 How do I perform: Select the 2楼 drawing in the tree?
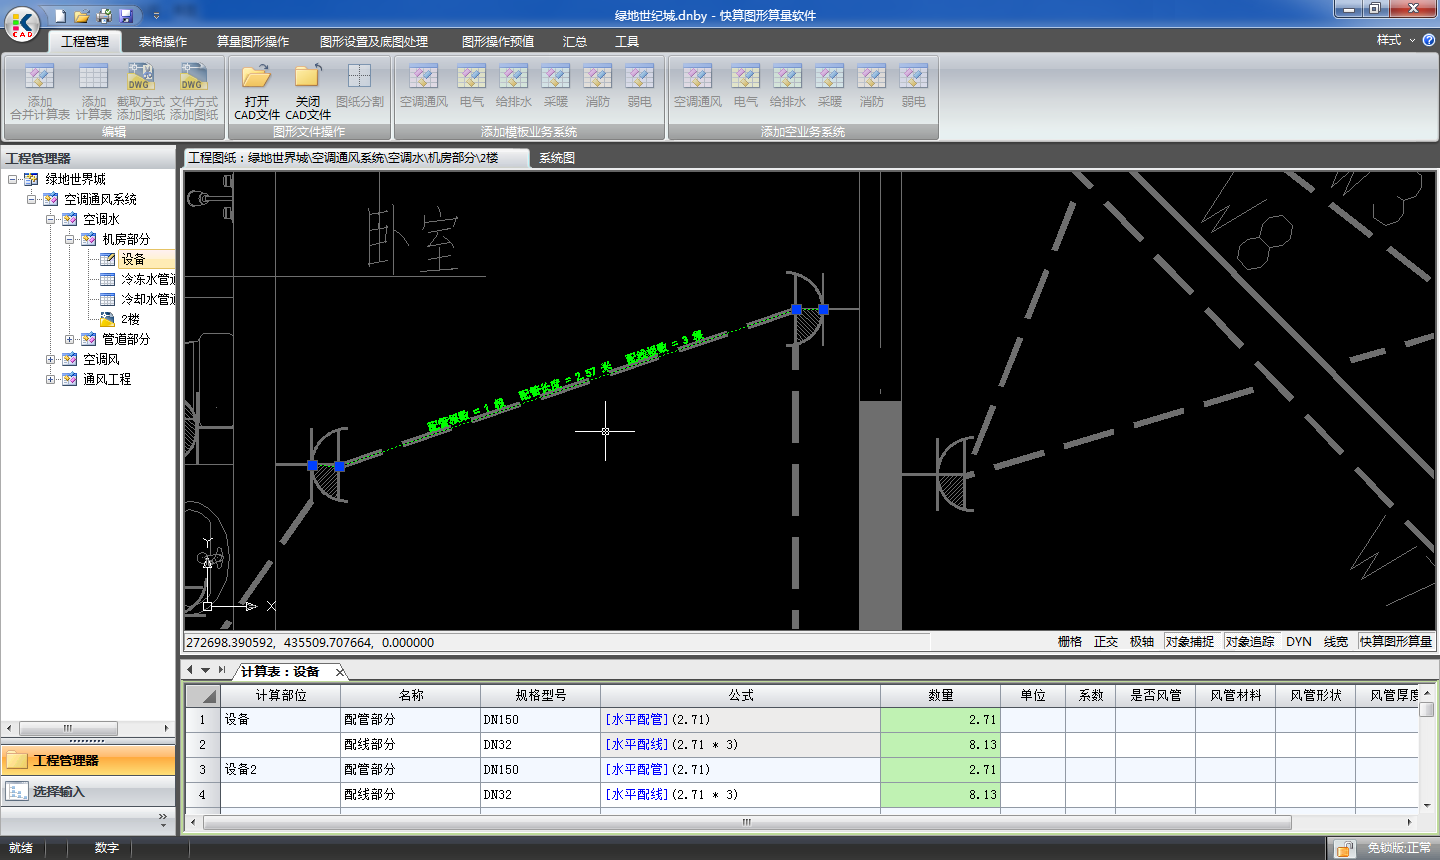(130, 319)
